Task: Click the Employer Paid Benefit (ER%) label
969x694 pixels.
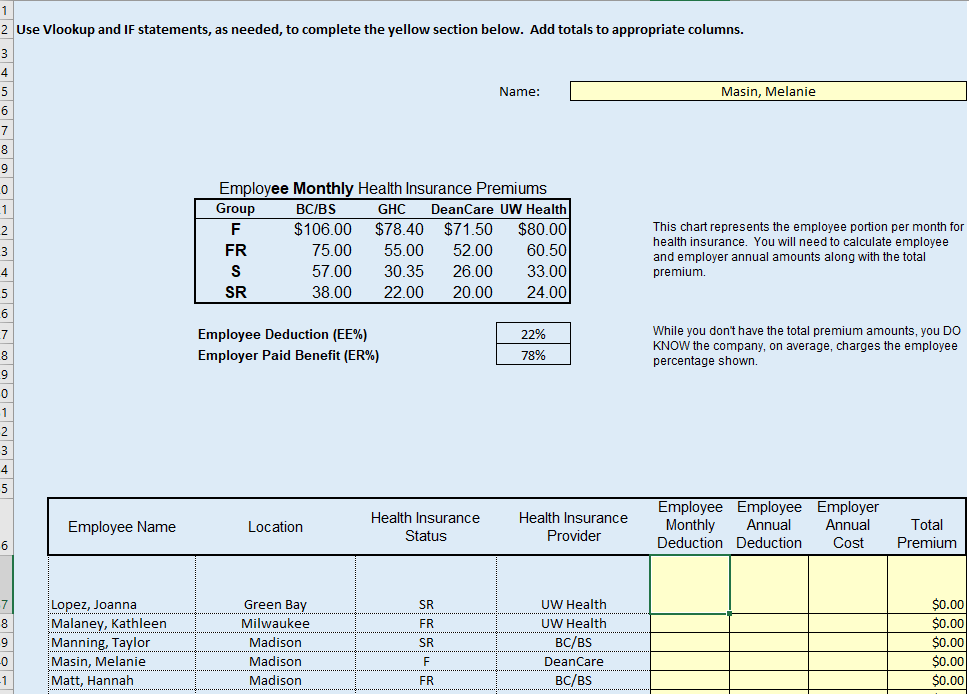Action: coord(288,355)
